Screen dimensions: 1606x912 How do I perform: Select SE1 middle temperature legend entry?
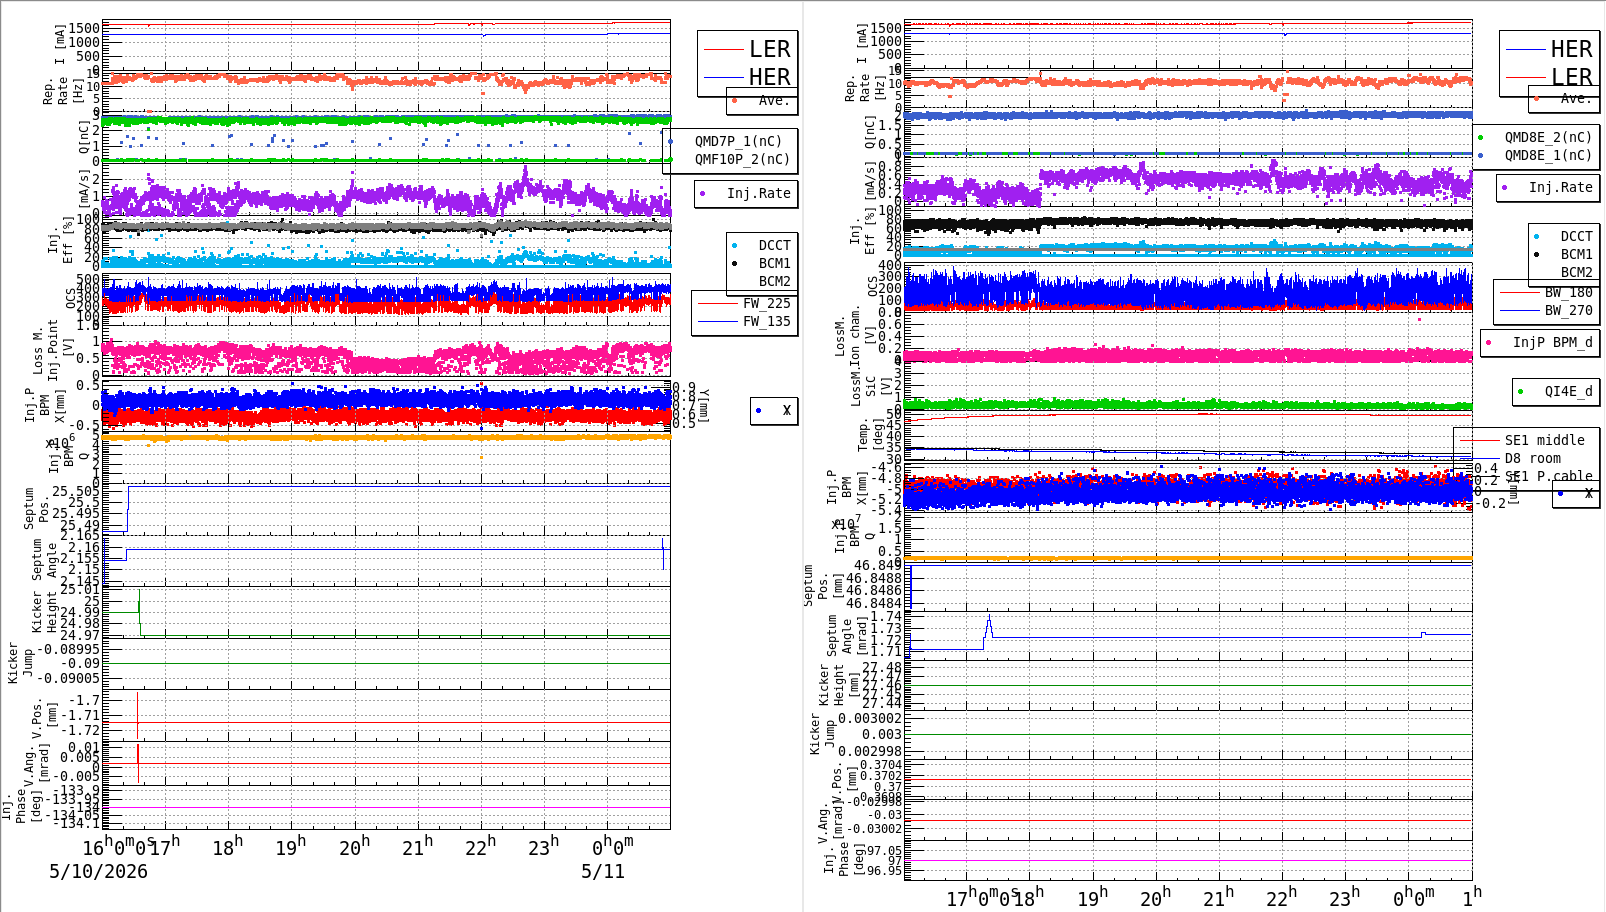click(x=1522, y=440)
